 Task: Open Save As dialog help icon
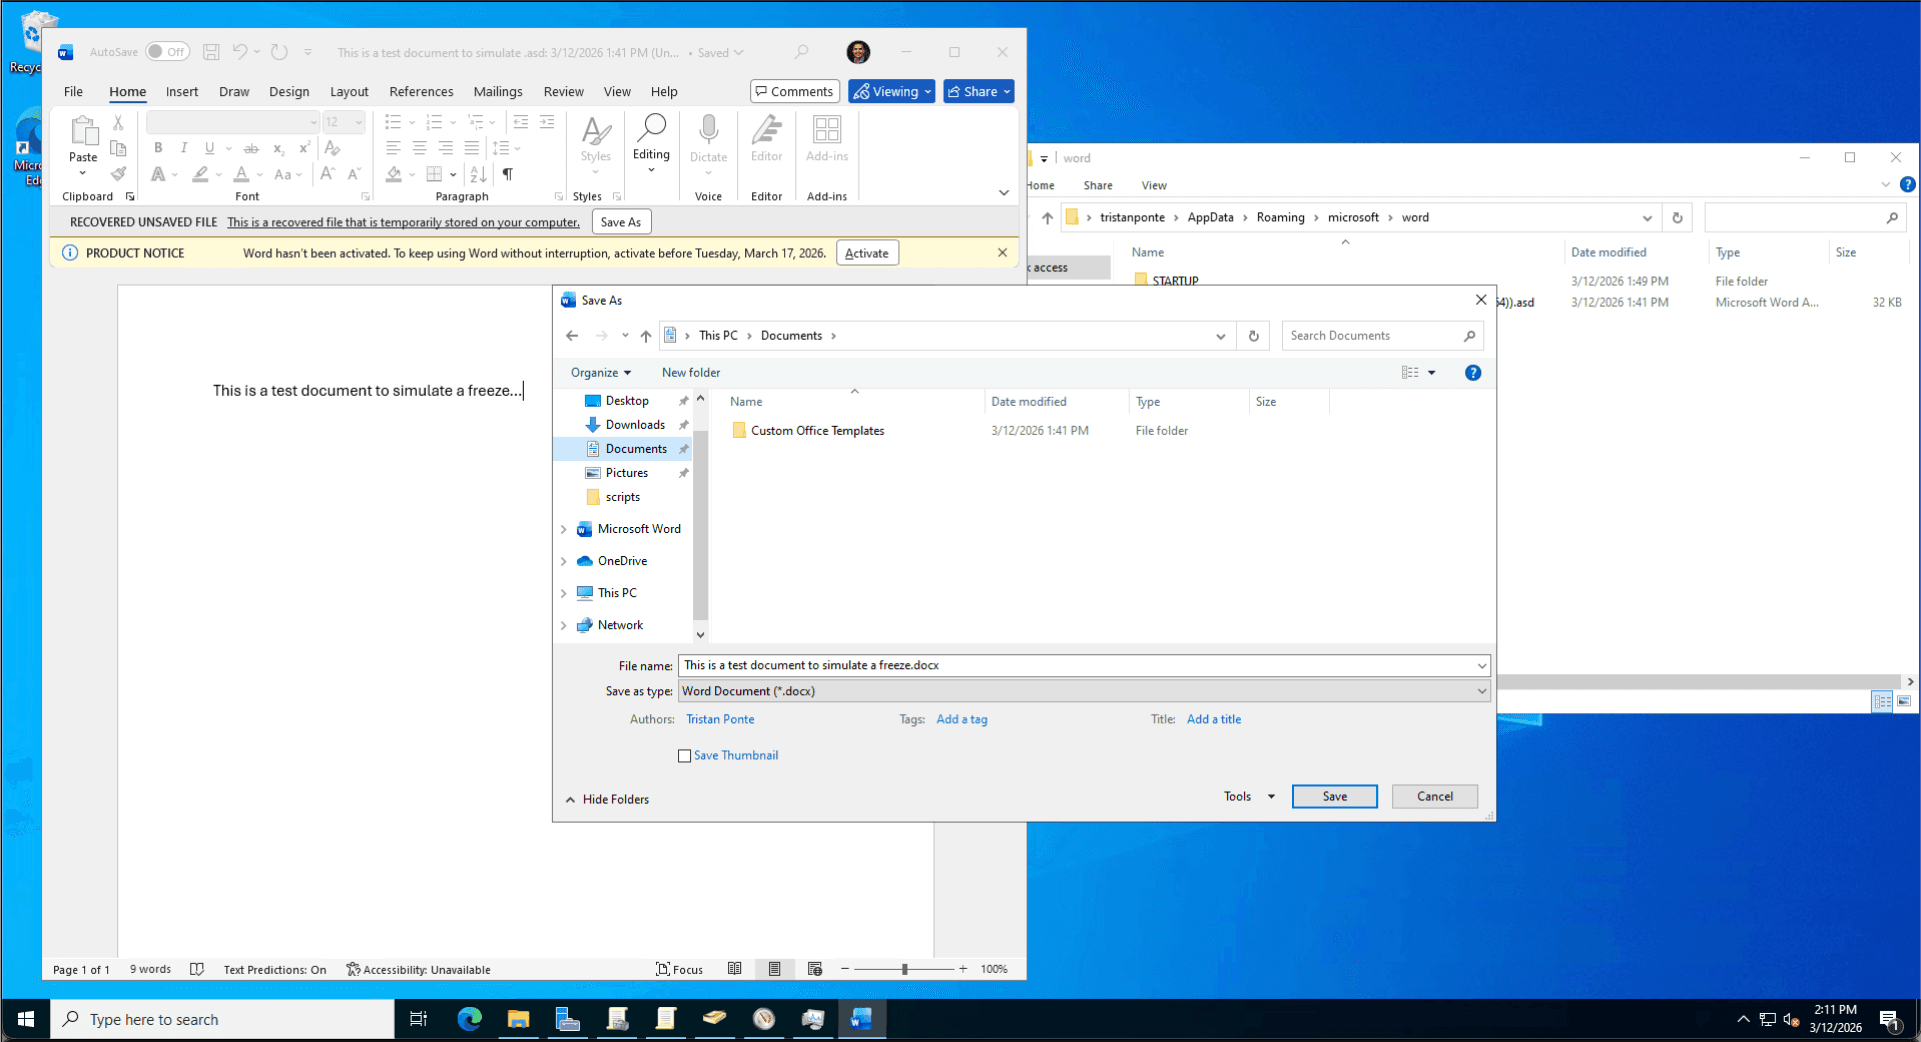tap(1473, 373)
